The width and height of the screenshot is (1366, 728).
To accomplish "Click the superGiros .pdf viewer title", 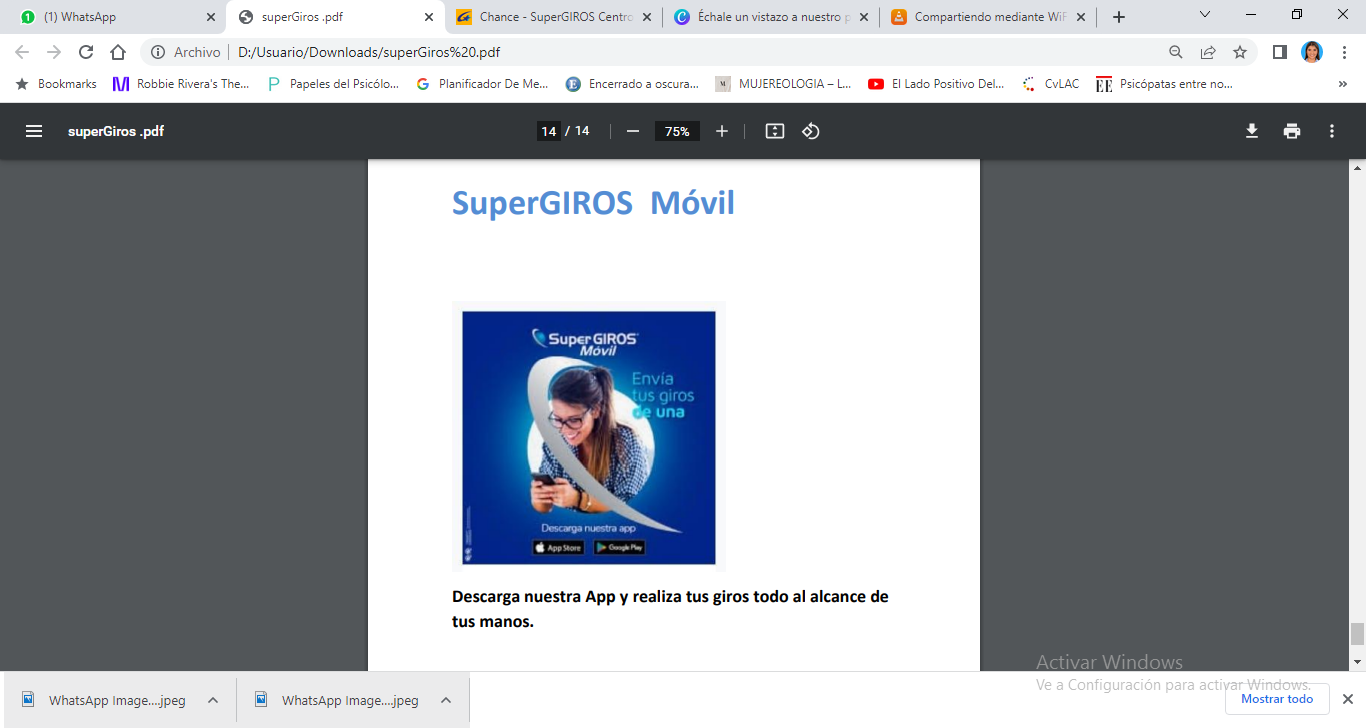I will pyautogui.click(x=116, y=131).
